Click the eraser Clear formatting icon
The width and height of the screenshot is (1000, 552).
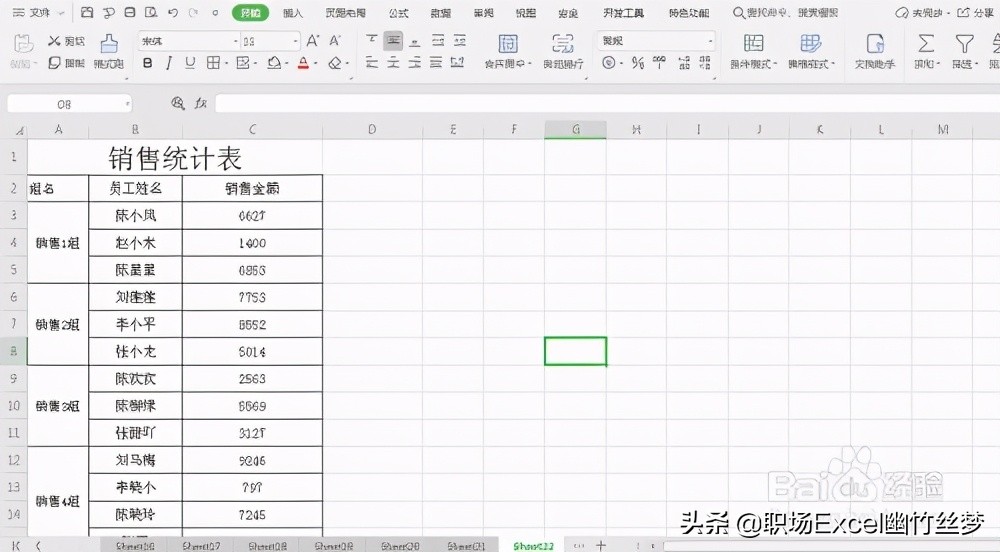click(x=335, y=63)
